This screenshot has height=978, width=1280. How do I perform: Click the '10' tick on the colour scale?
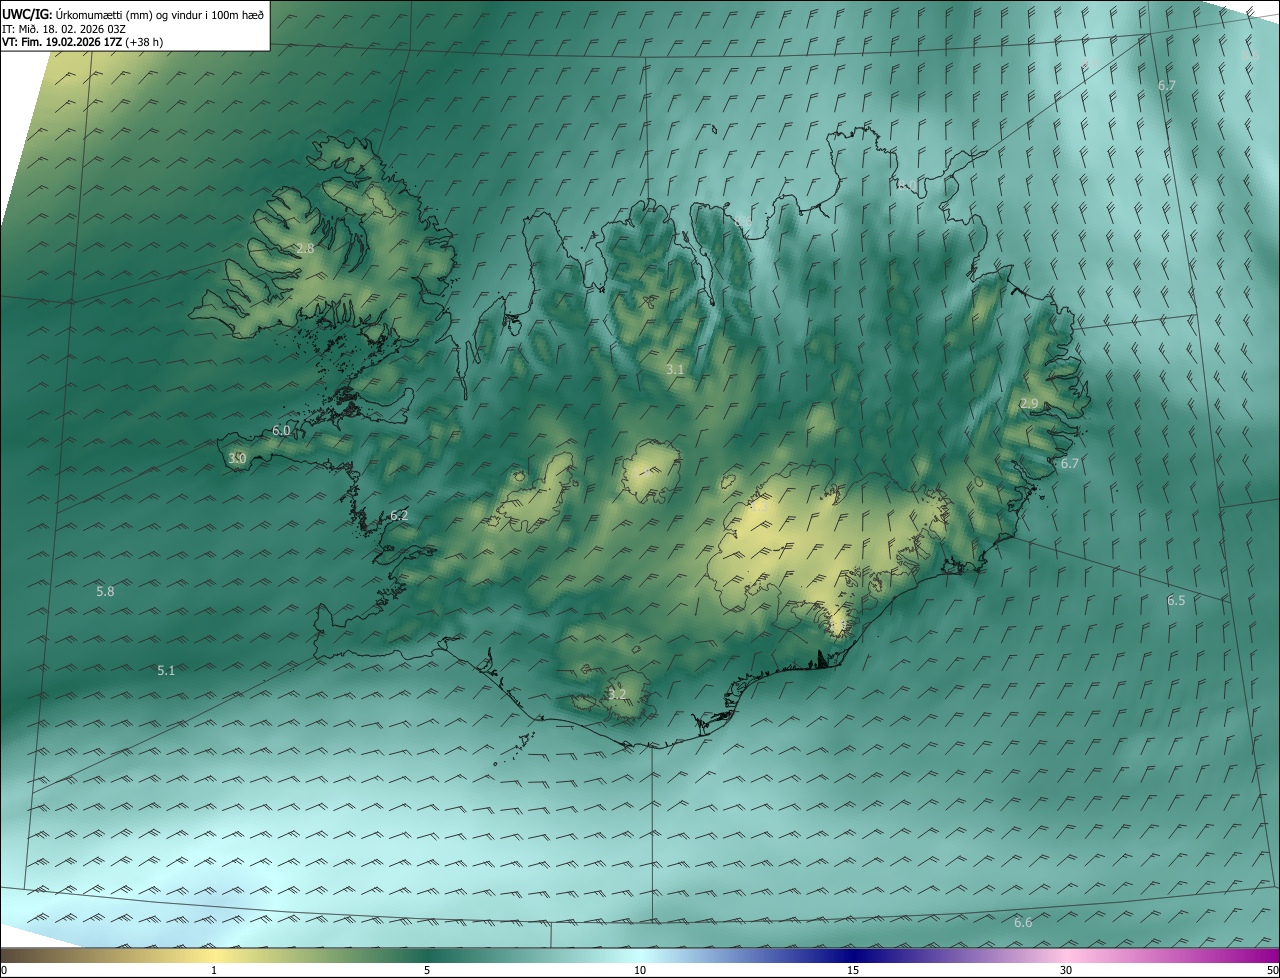click(x=640, y=970)
